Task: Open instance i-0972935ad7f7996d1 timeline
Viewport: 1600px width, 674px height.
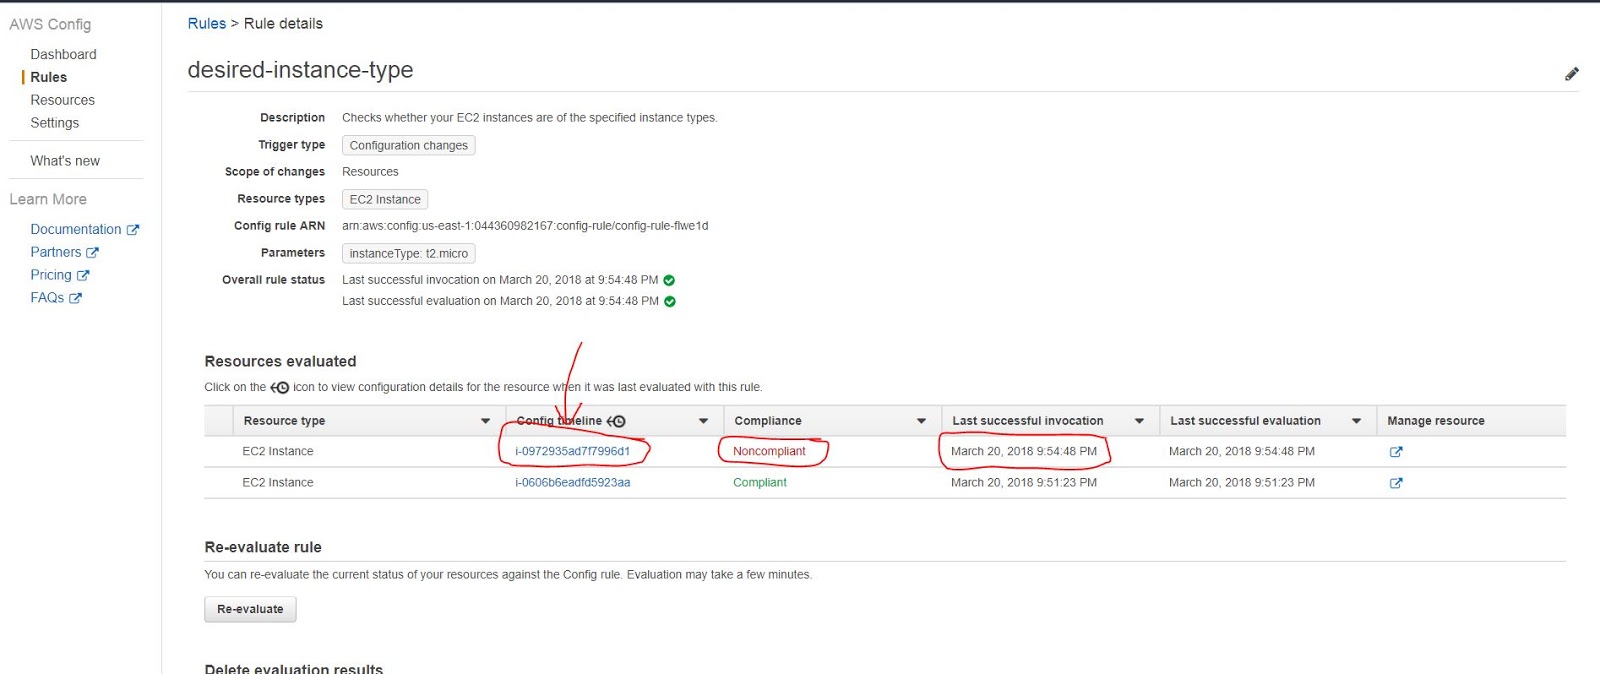Action: click(x=572, y=452)
